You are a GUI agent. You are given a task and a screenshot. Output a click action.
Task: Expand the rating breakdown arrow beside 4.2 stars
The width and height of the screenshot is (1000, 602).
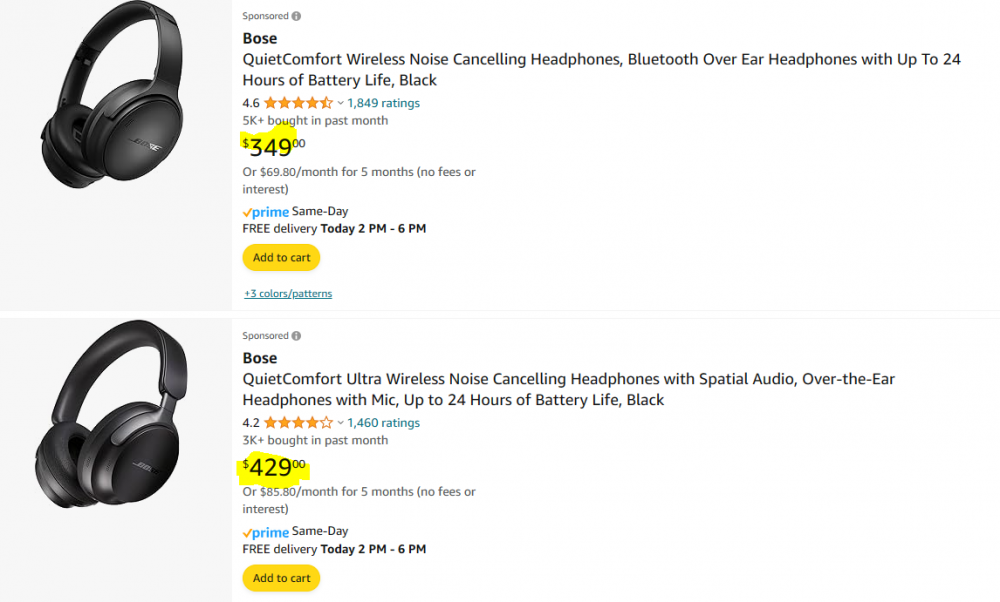coord(340,423)
